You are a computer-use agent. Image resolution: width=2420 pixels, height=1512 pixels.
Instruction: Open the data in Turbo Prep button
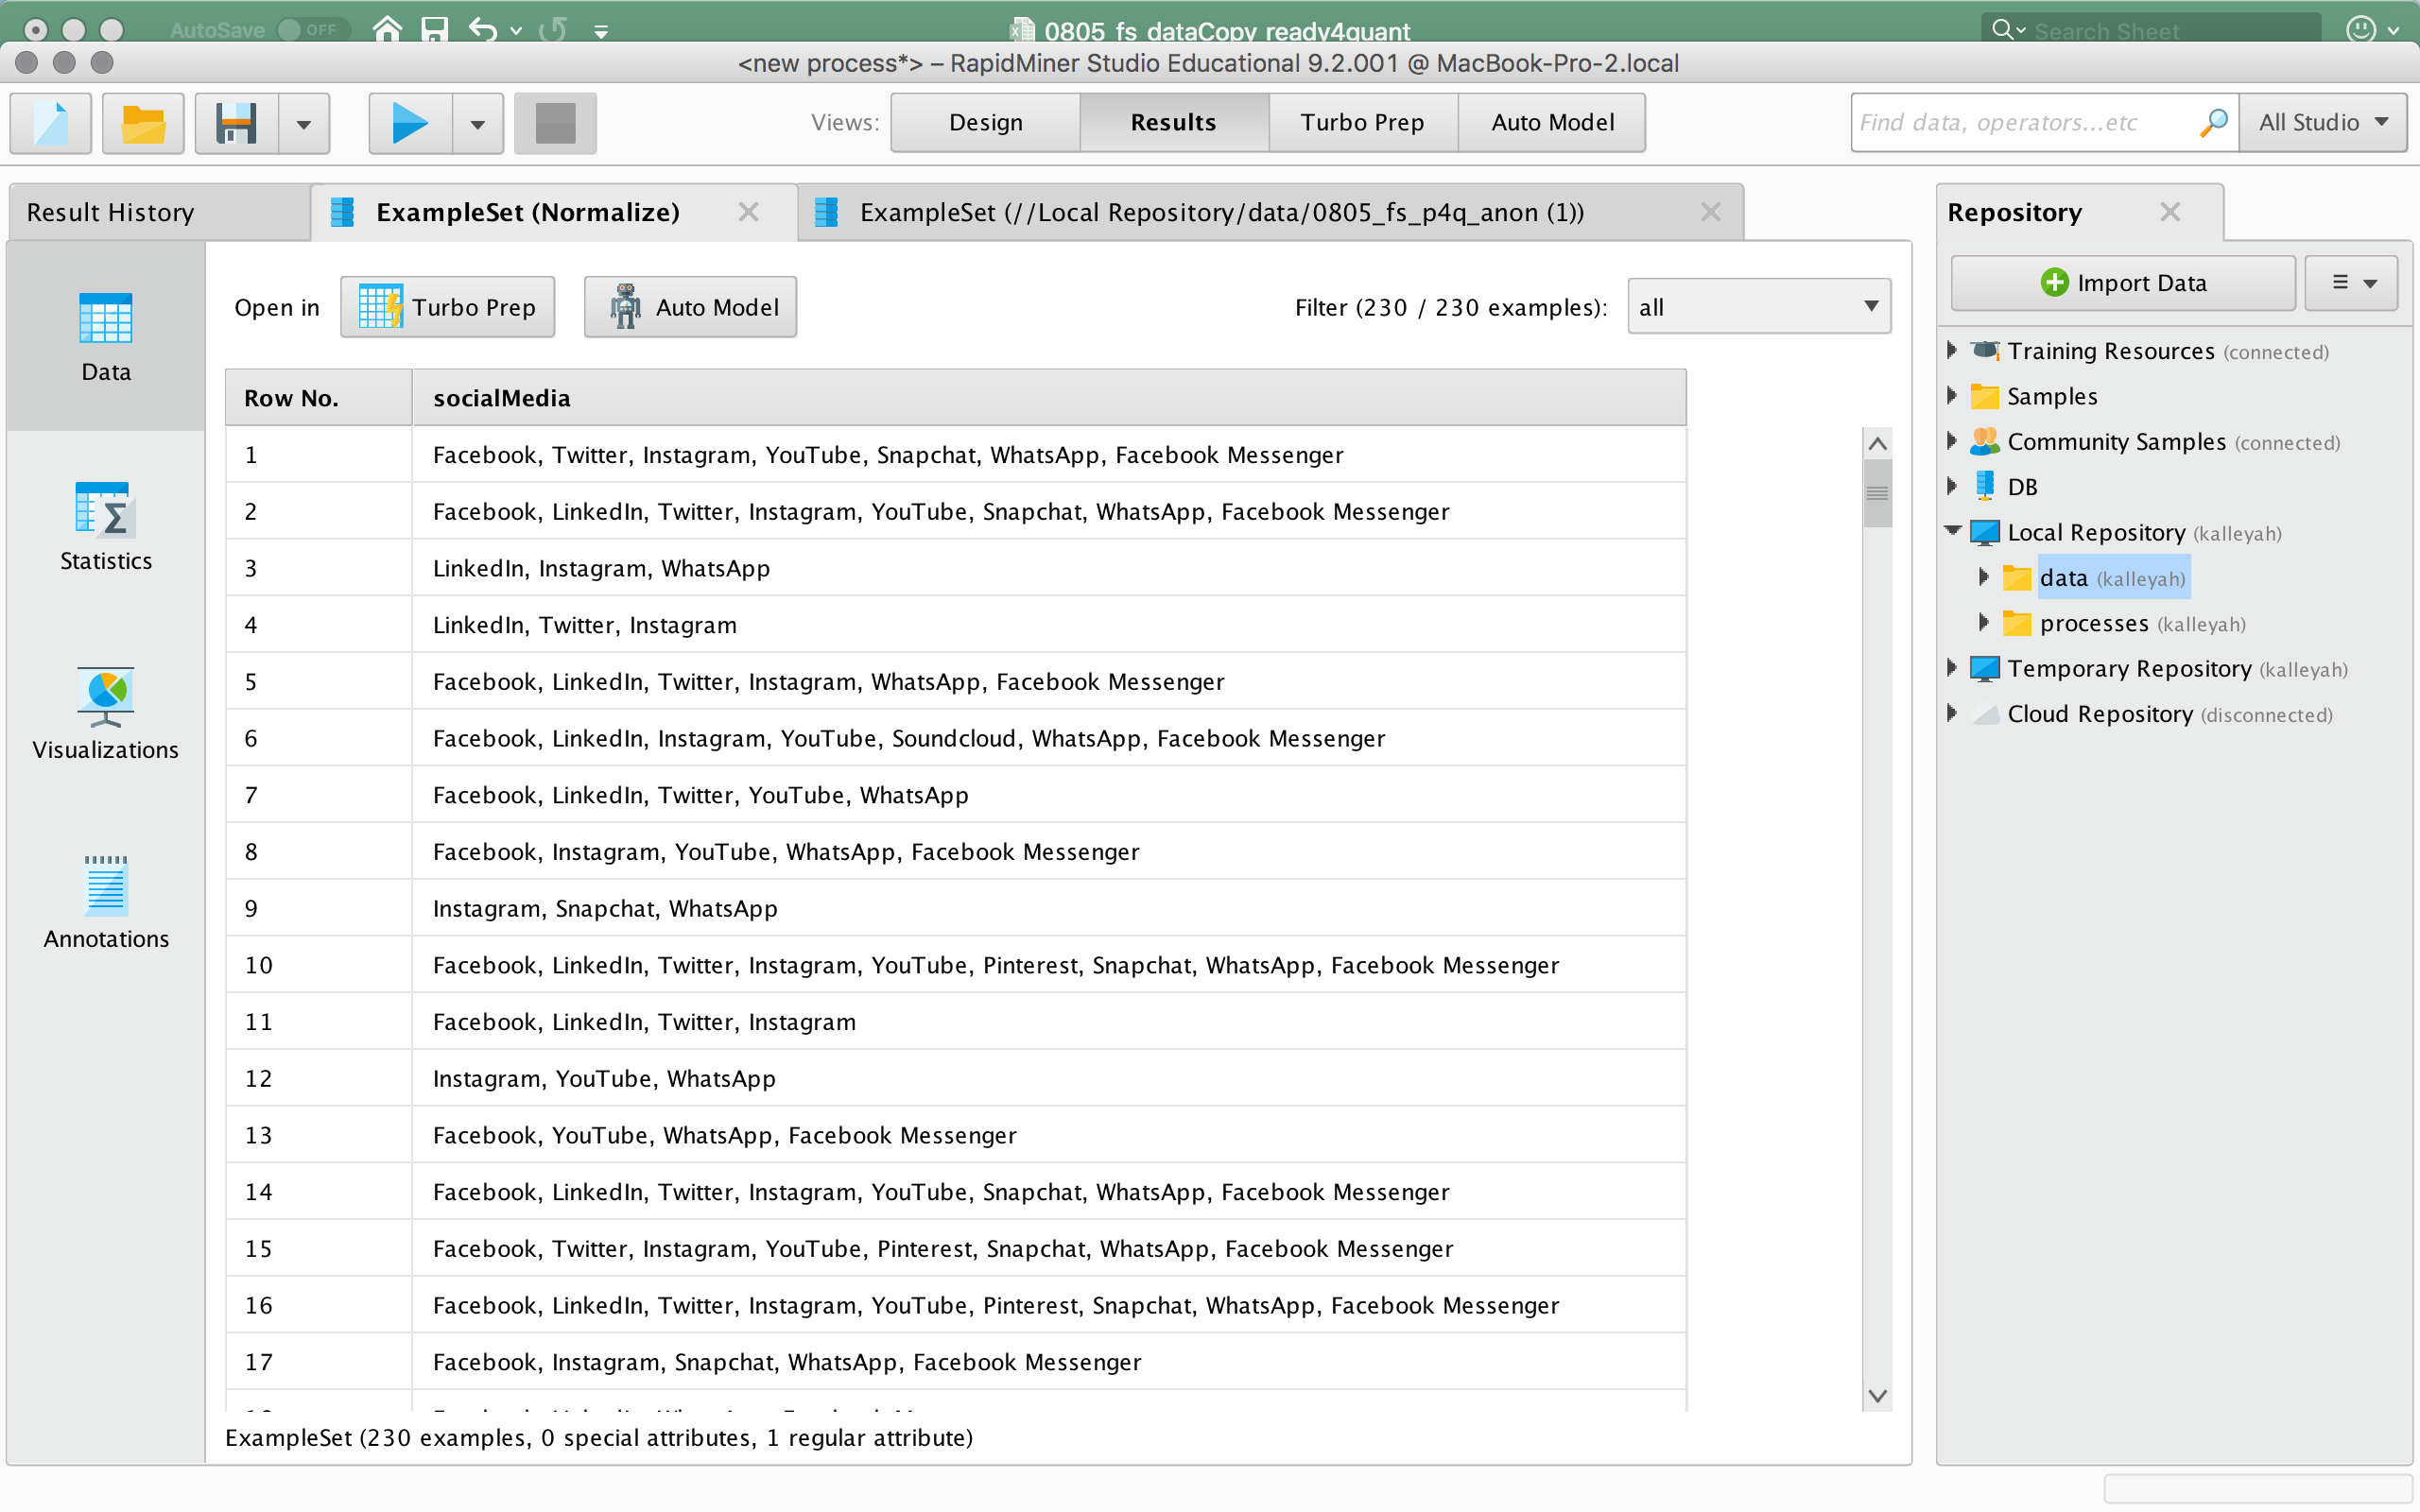pyautogui.click(x=447, y=307)
